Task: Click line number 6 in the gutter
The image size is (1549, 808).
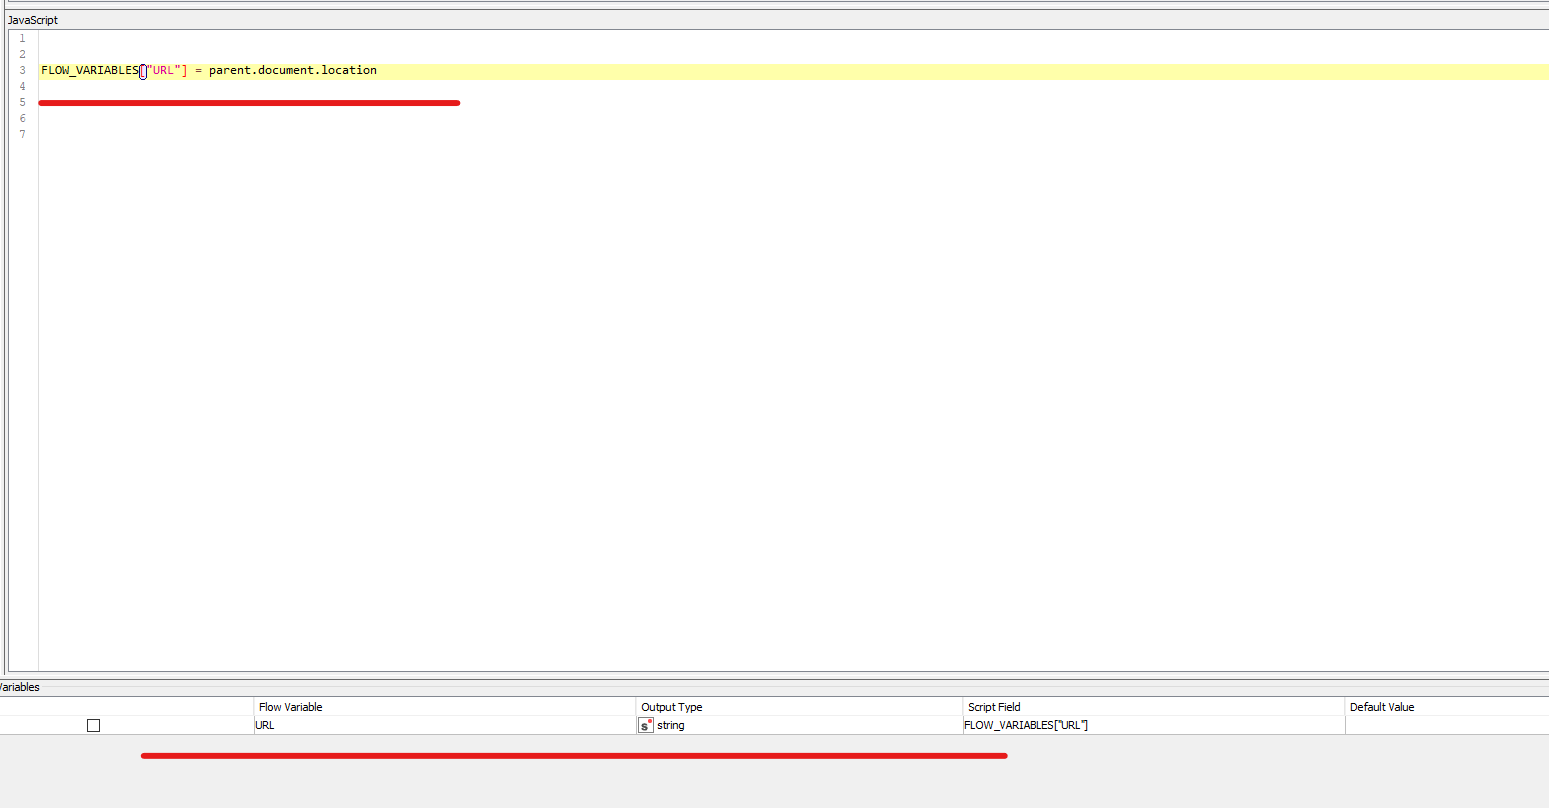Action: tap(22, 118)
